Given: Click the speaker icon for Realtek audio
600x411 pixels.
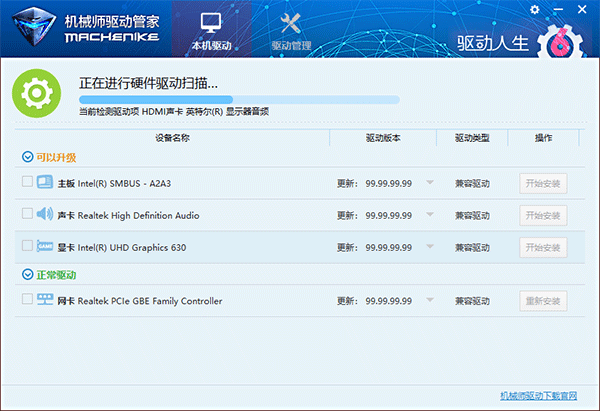Looking at the screenshot, I should coord(45,214).
